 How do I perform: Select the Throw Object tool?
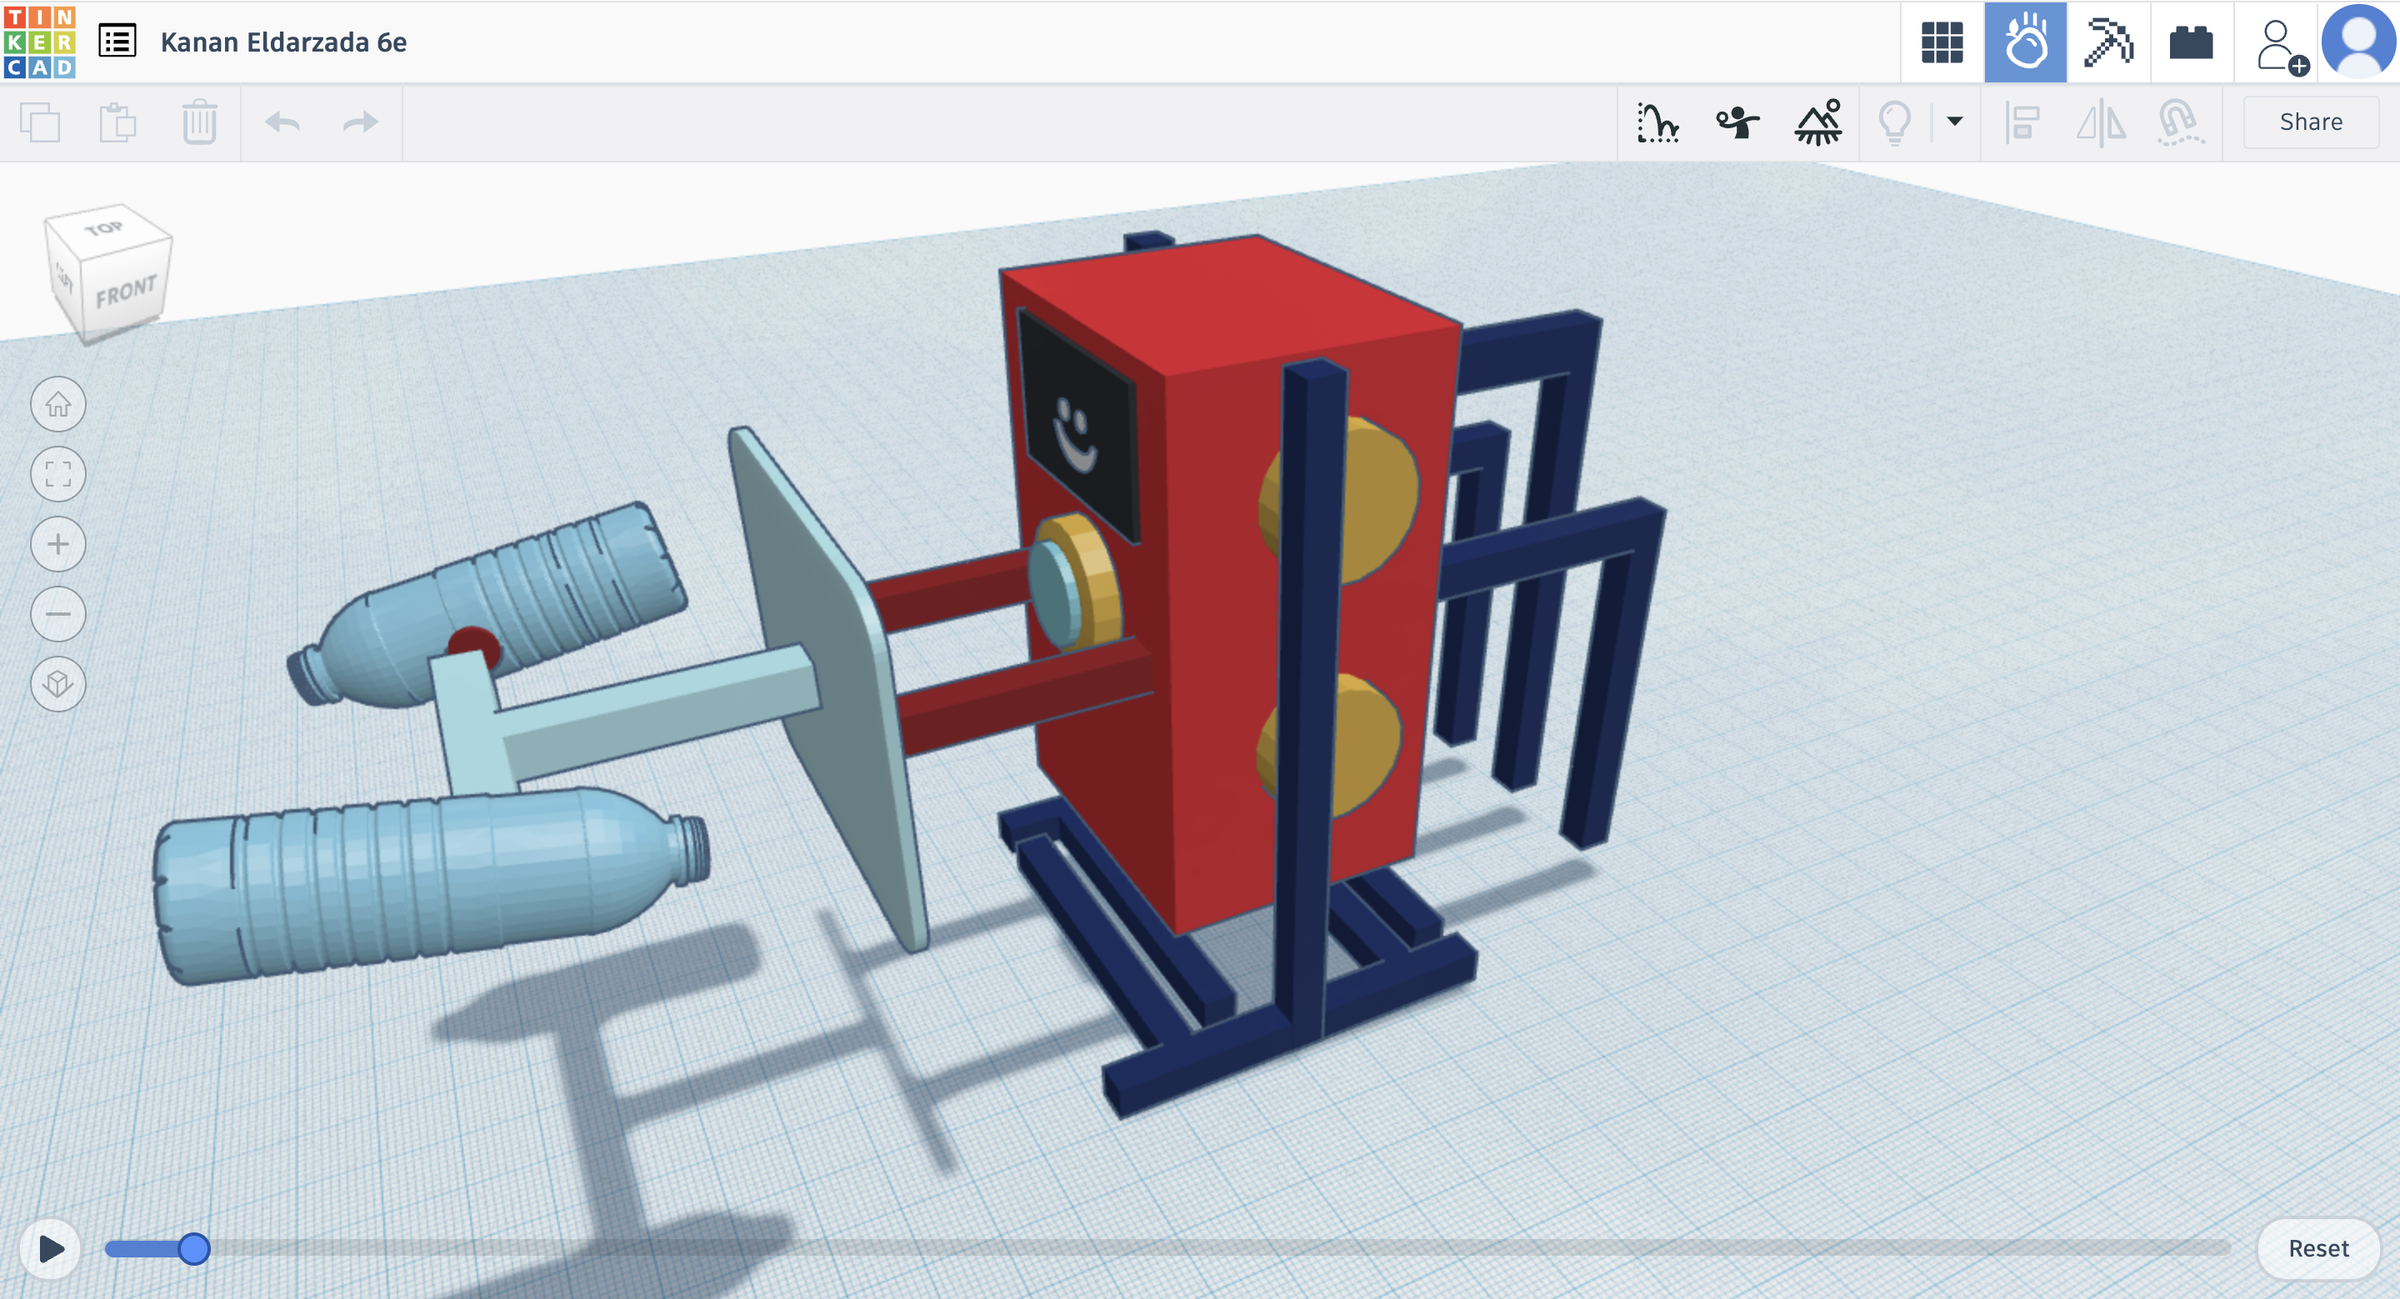(x=1738, y=122)
